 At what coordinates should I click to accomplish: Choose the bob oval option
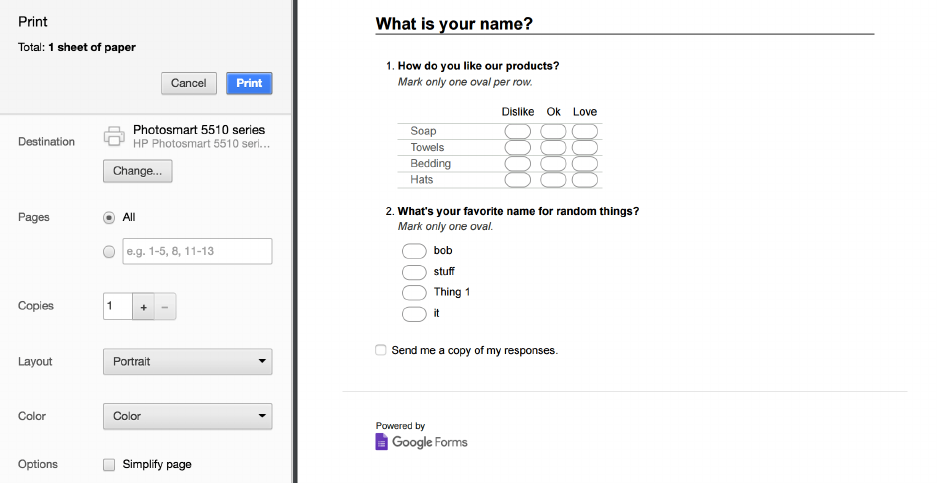click(414, 251)
